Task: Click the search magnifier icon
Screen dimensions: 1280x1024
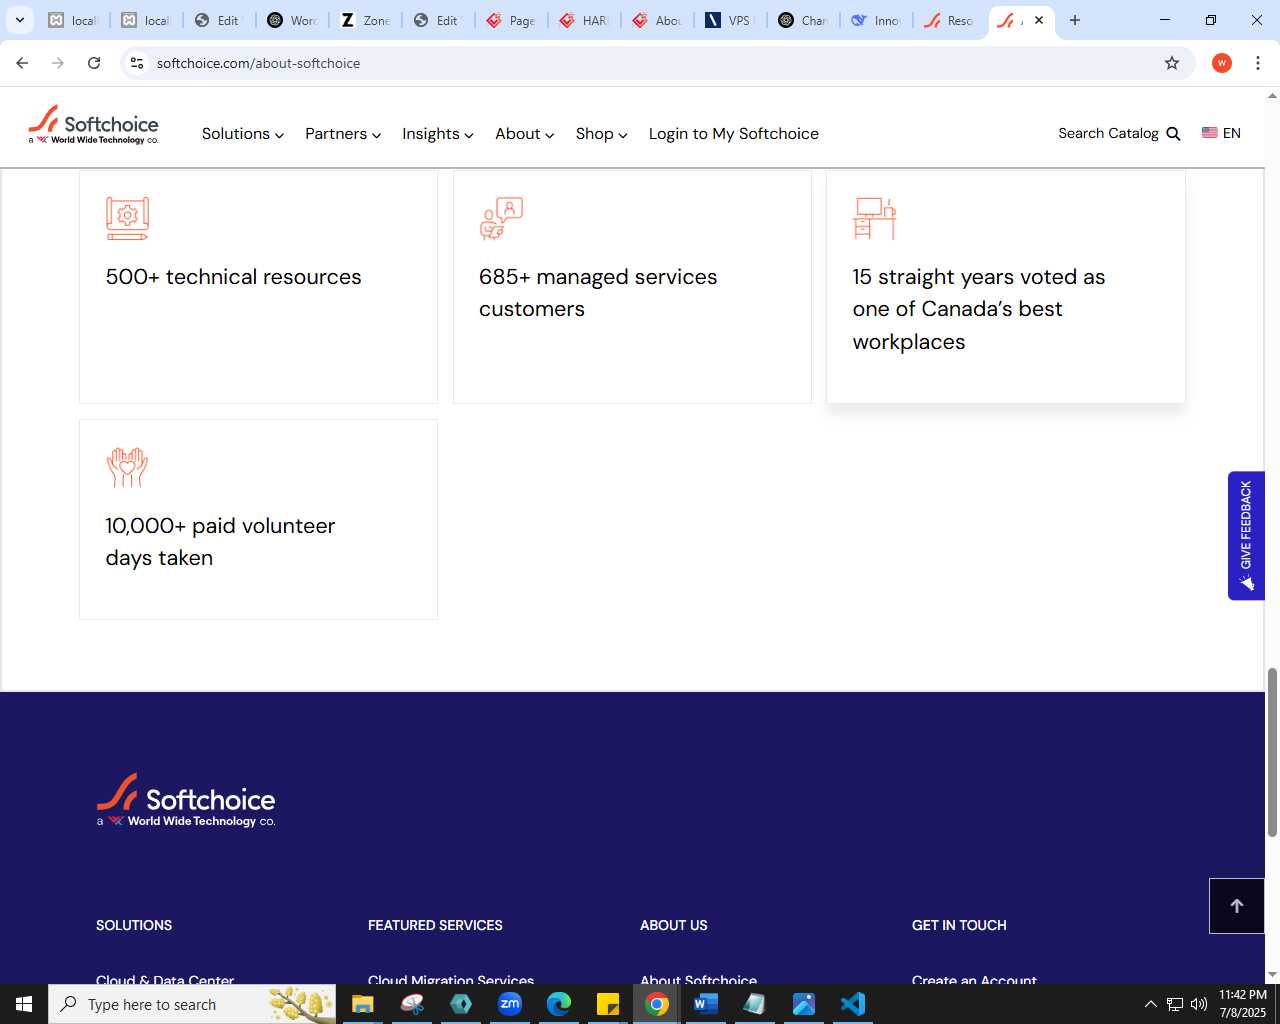Action: (x=1174, y=134)
